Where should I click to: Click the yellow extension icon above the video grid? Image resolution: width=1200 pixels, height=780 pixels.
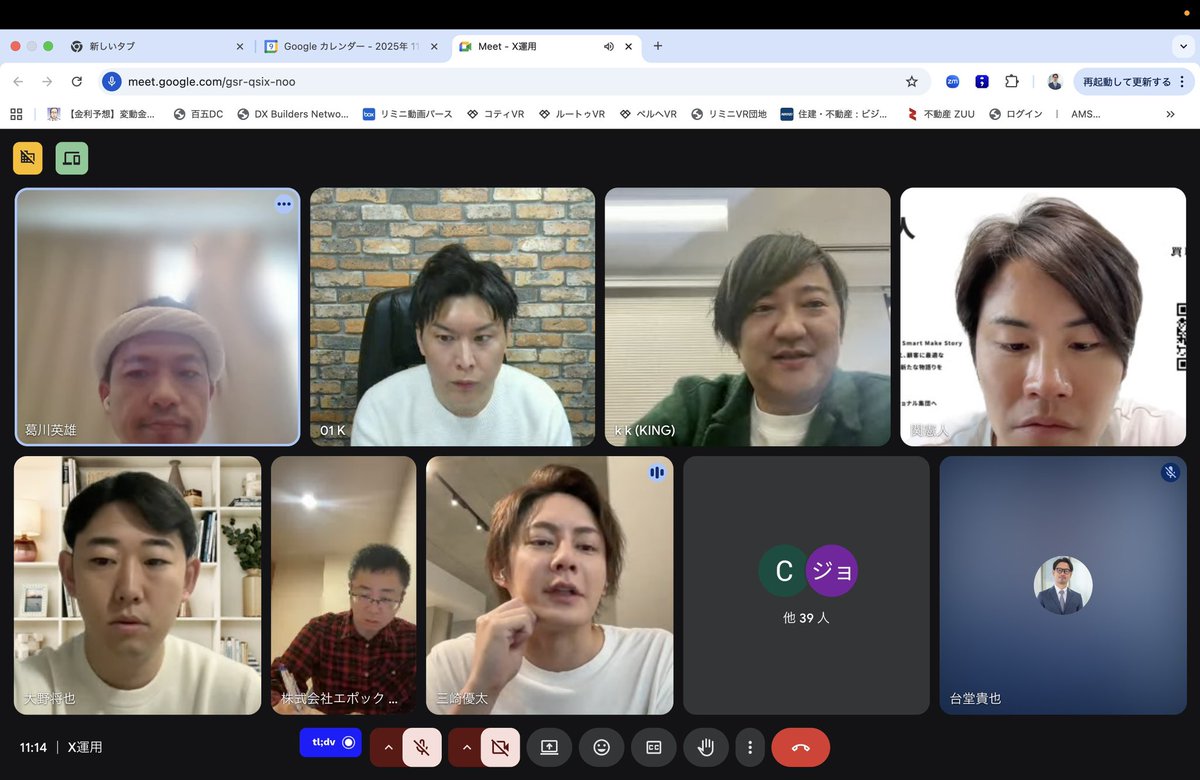pos(27,157)
